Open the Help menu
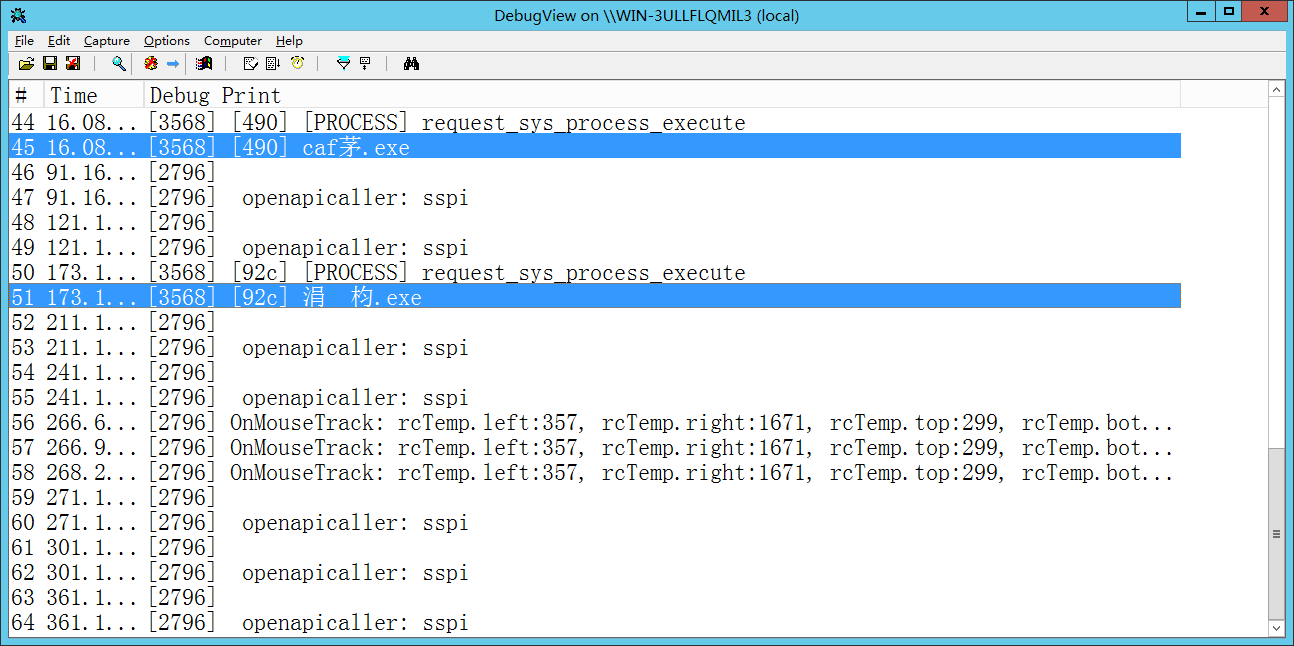 289,41
